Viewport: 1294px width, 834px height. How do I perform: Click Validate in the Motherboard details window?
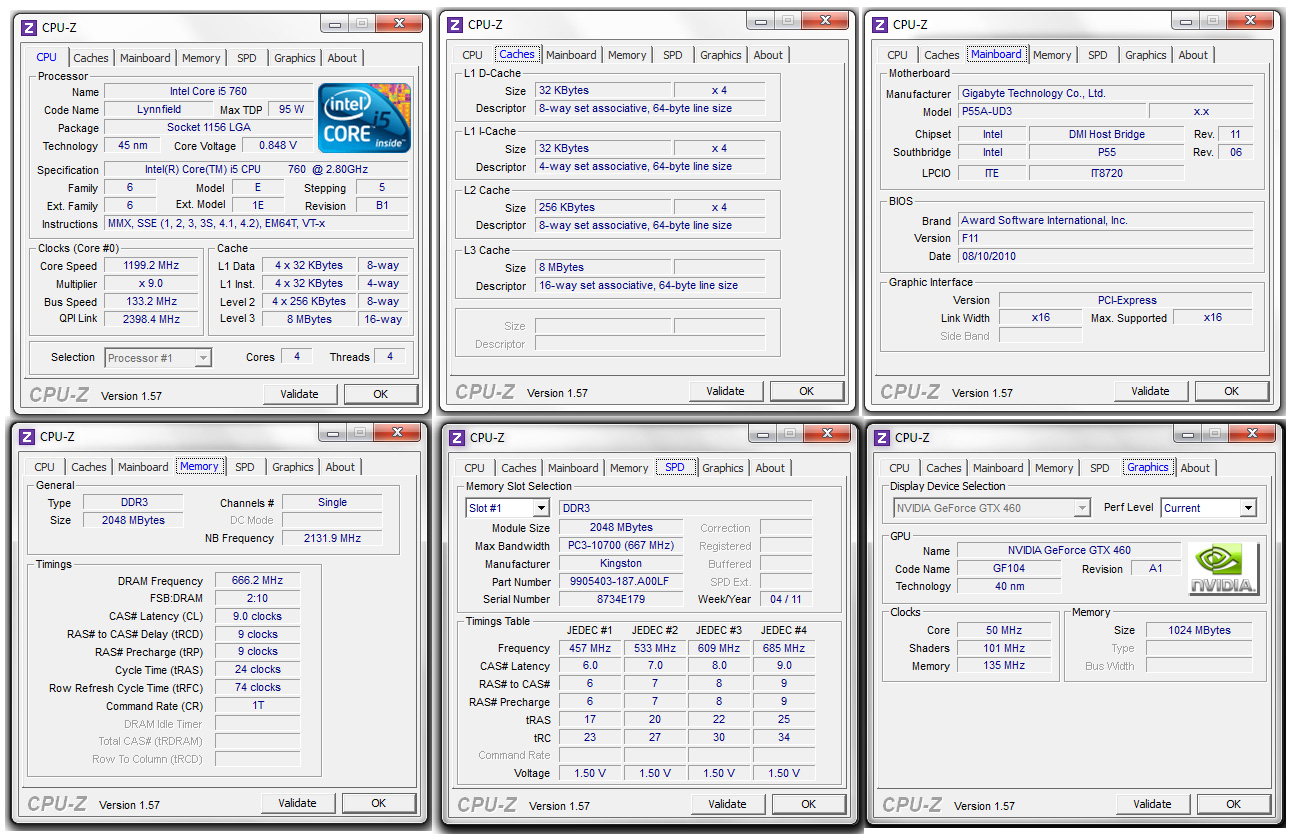tap(1150, 391)
